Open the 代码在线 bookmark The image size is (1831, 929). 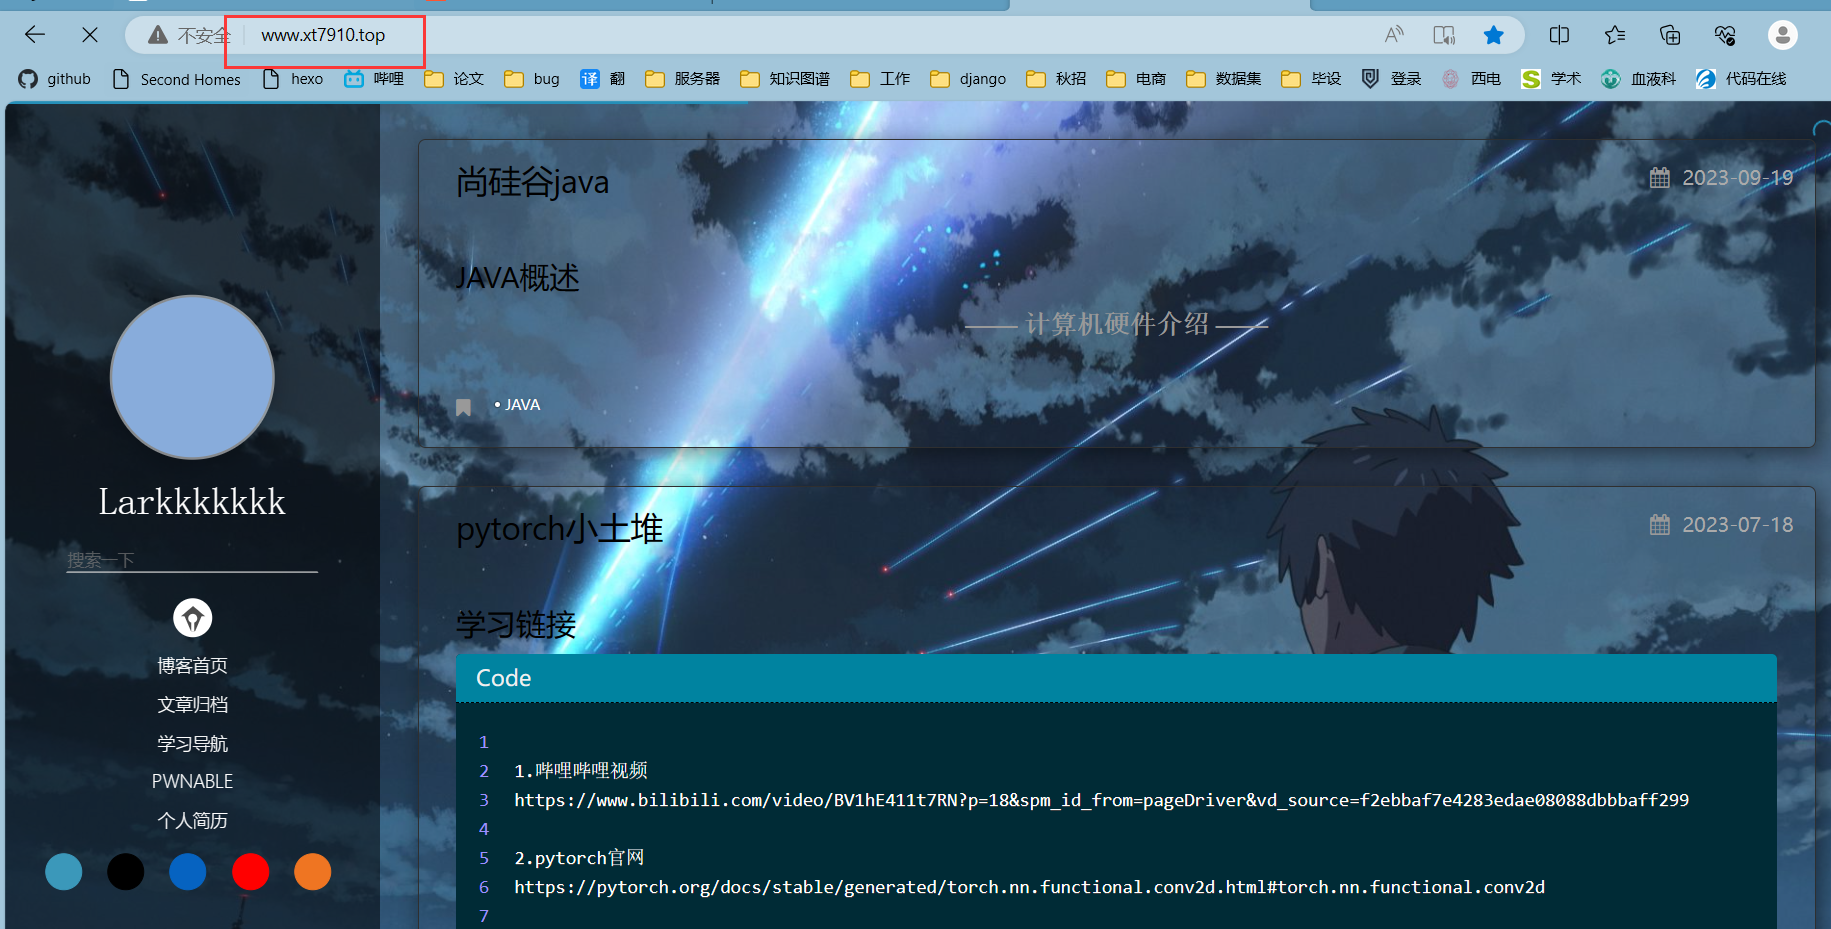1742,79
